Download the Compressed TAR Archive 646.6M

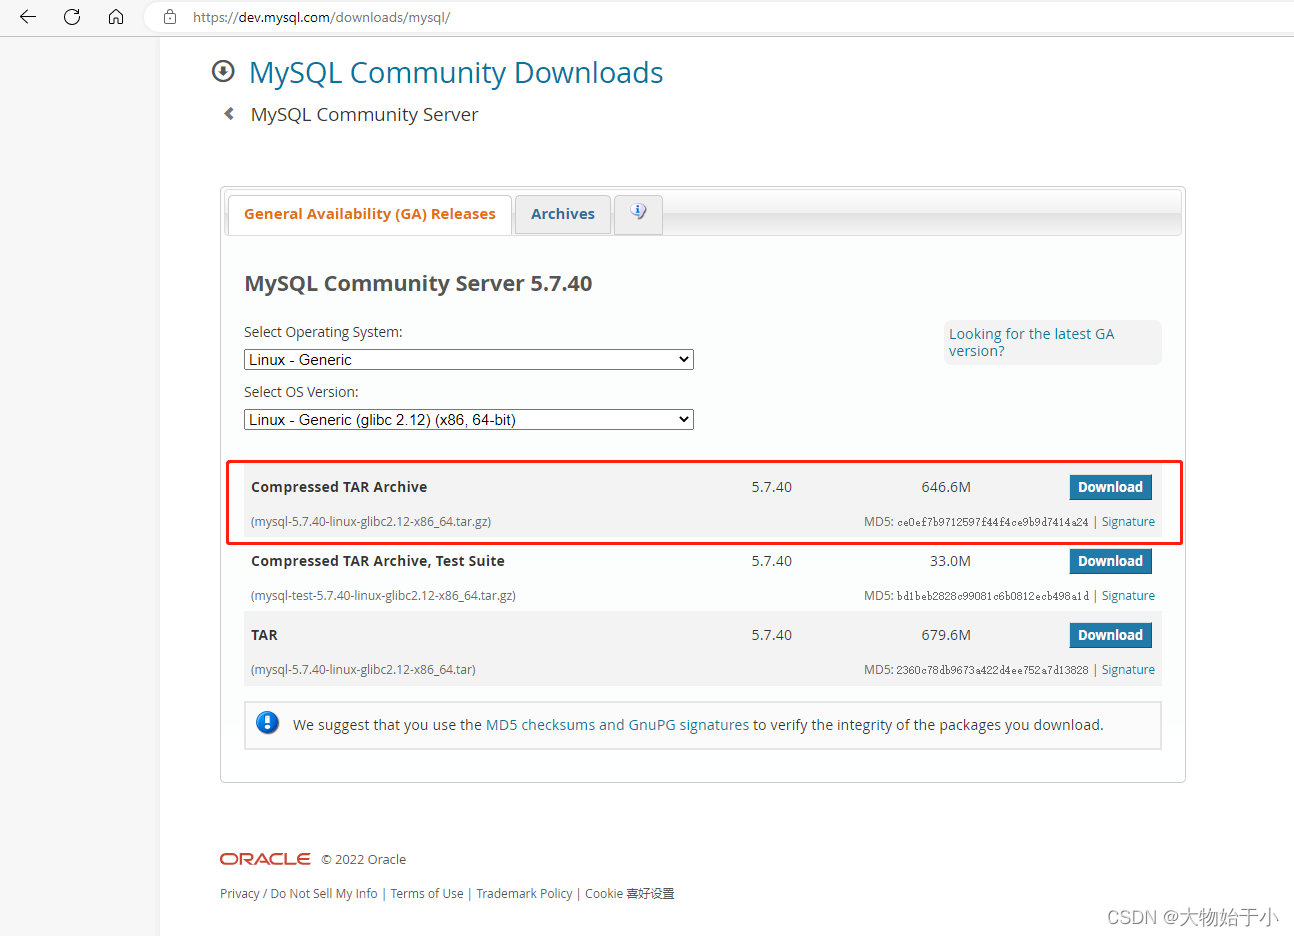1110,487
